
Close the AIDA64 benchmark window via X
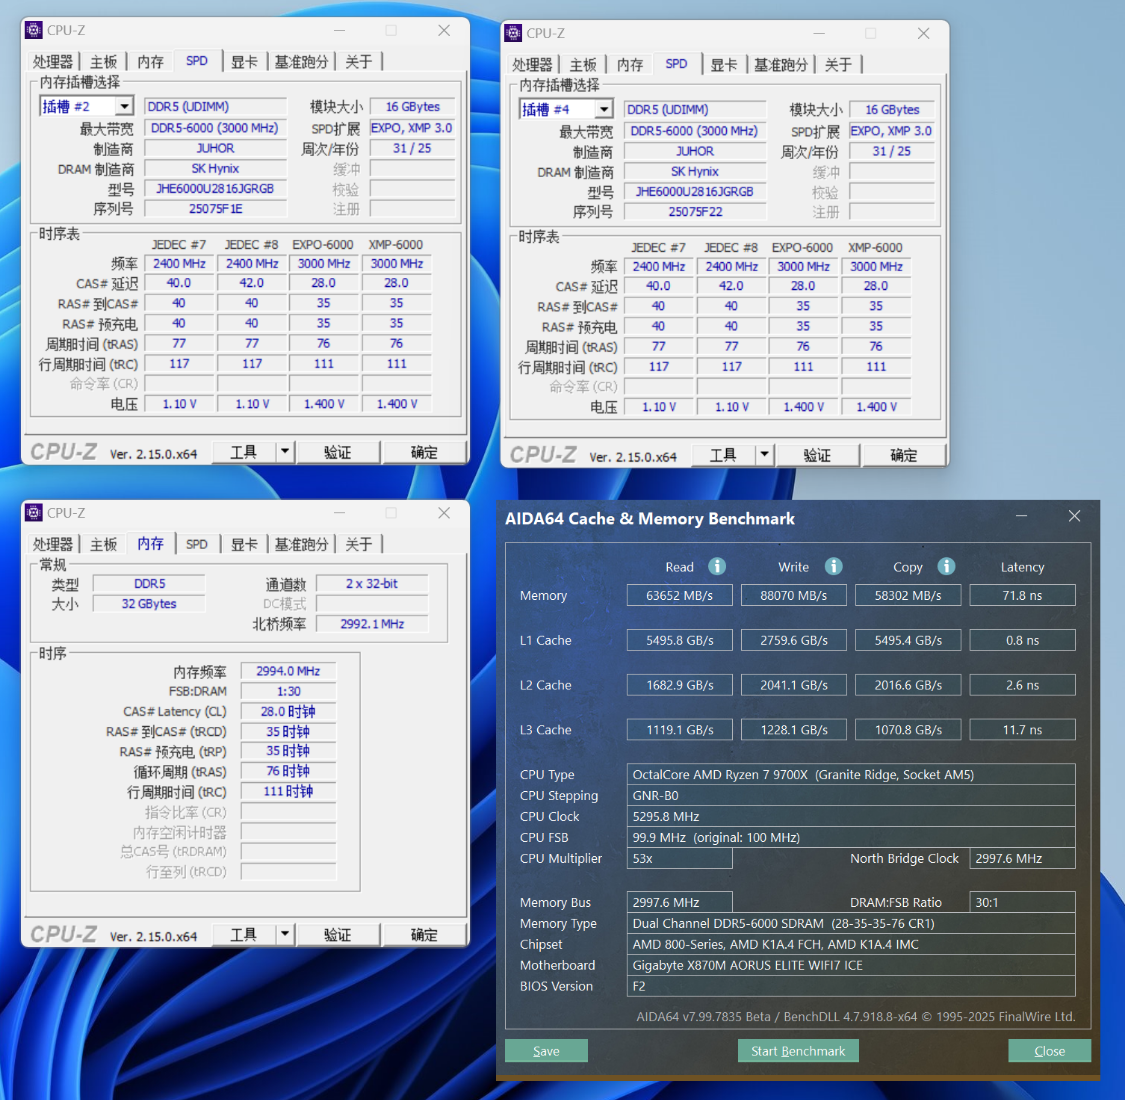tap(1074, 516)
